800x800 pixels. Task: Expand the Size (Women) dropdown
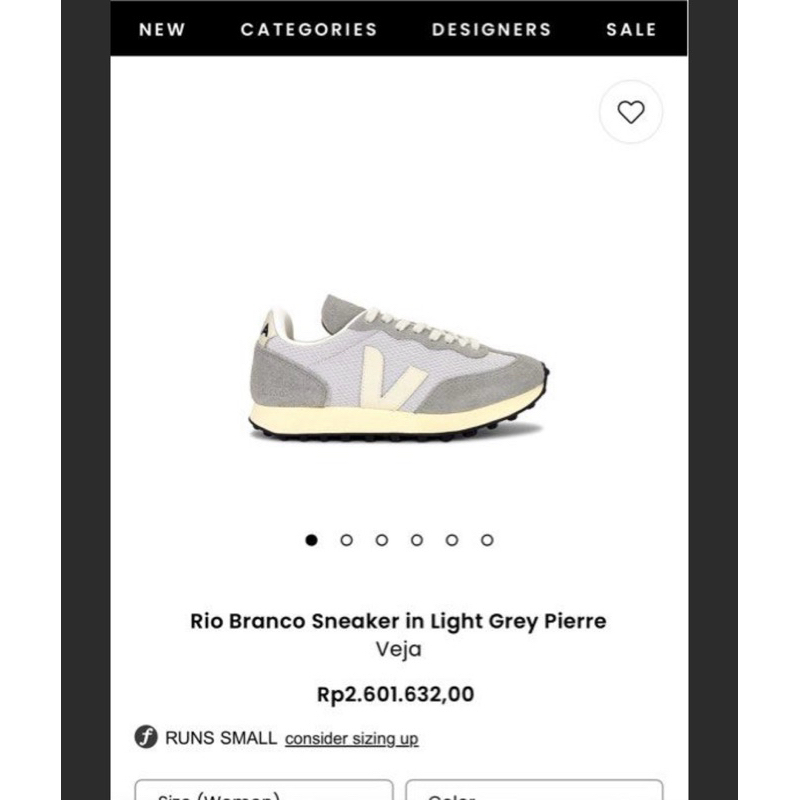264,791
